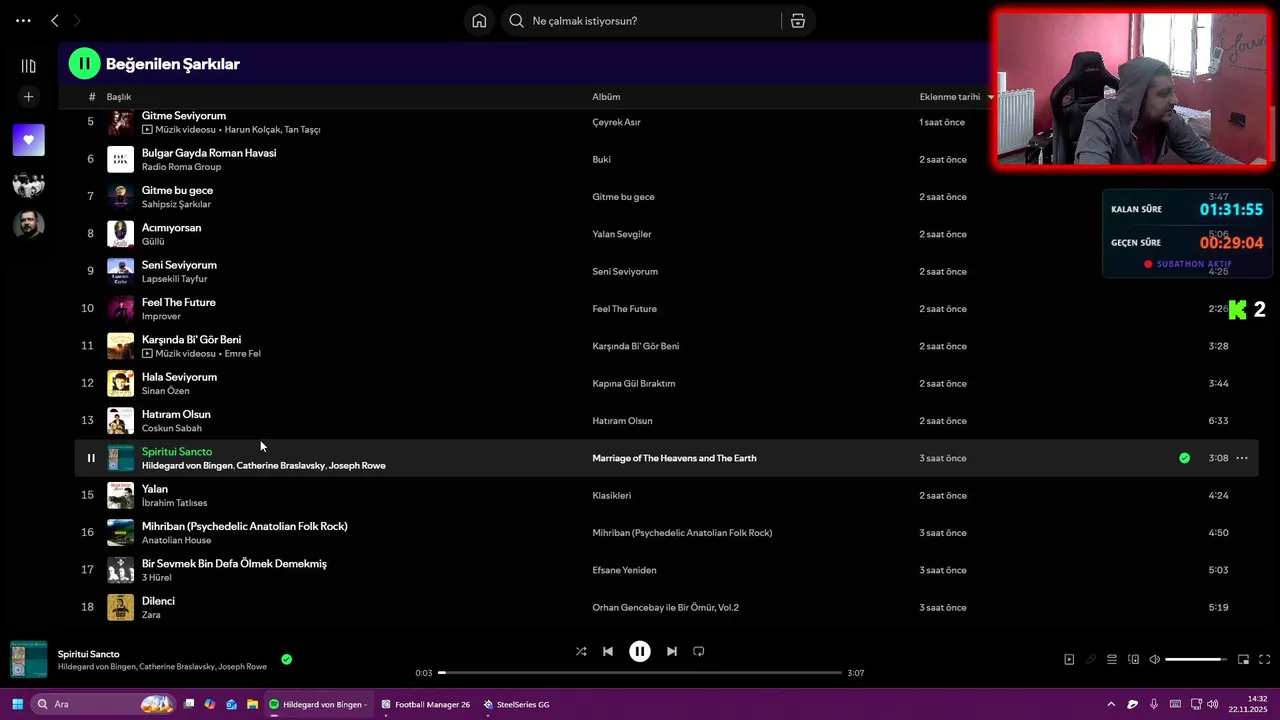
Task: Select the song Dilenci
Action: click(x=158, y=601)
